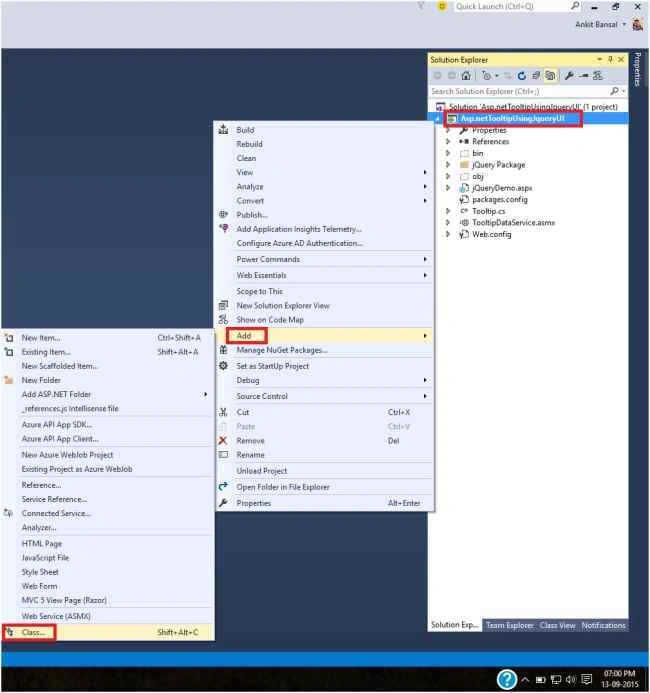The height and width of the screenshot is (693, 650).
Task: Click the Refresh icon in Solution Explorer toolbar
Action: pyautogui.click(x=522, y=76)
